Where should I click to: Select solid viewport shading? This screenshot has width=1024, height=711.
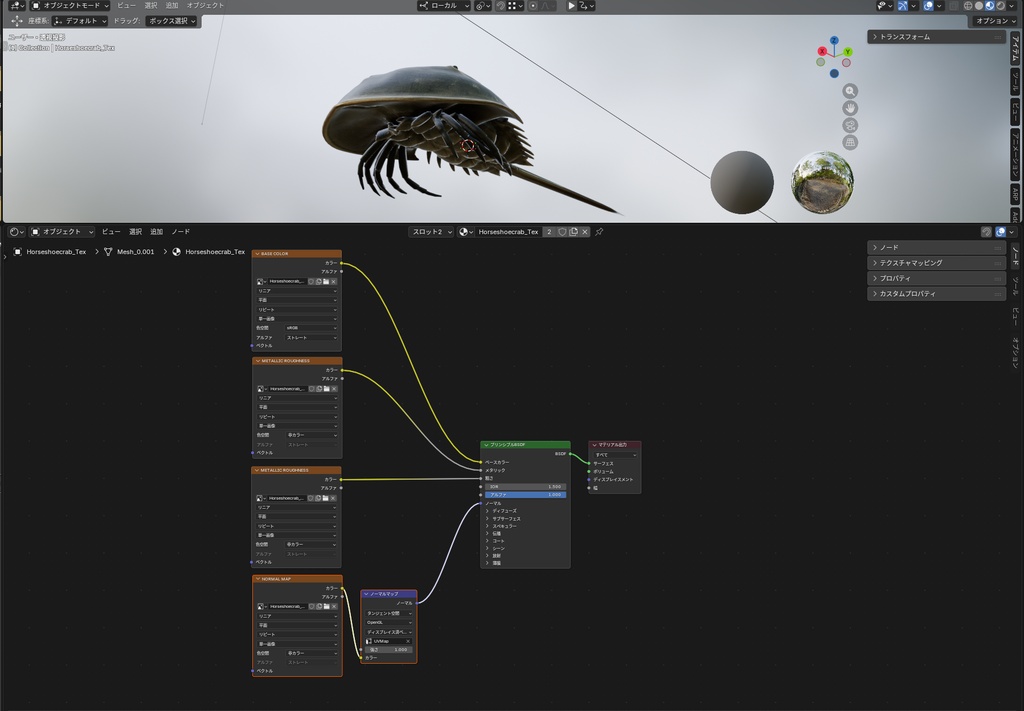pyautogui.click(x=979, y=5)
